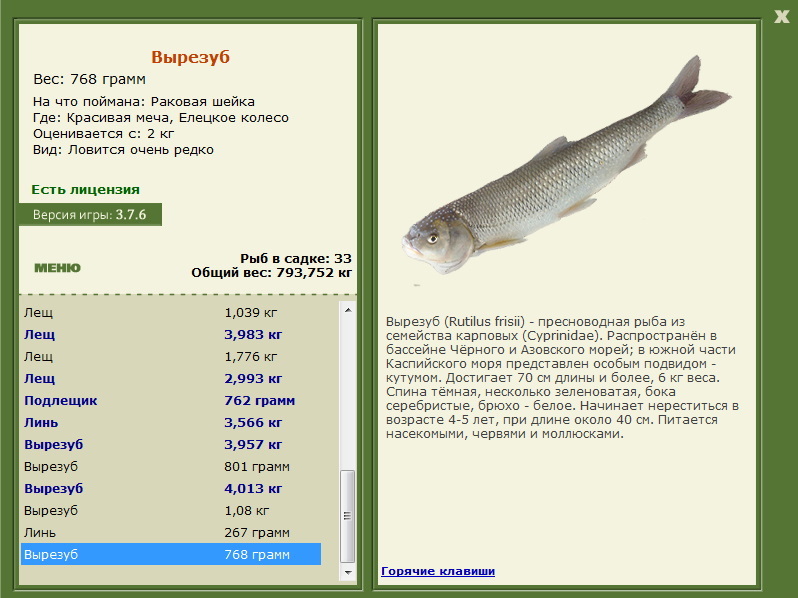This screenshot has height=598, width=798.
Task: Click the scrollbar up arrow in fish list
Action: point(348,310)
